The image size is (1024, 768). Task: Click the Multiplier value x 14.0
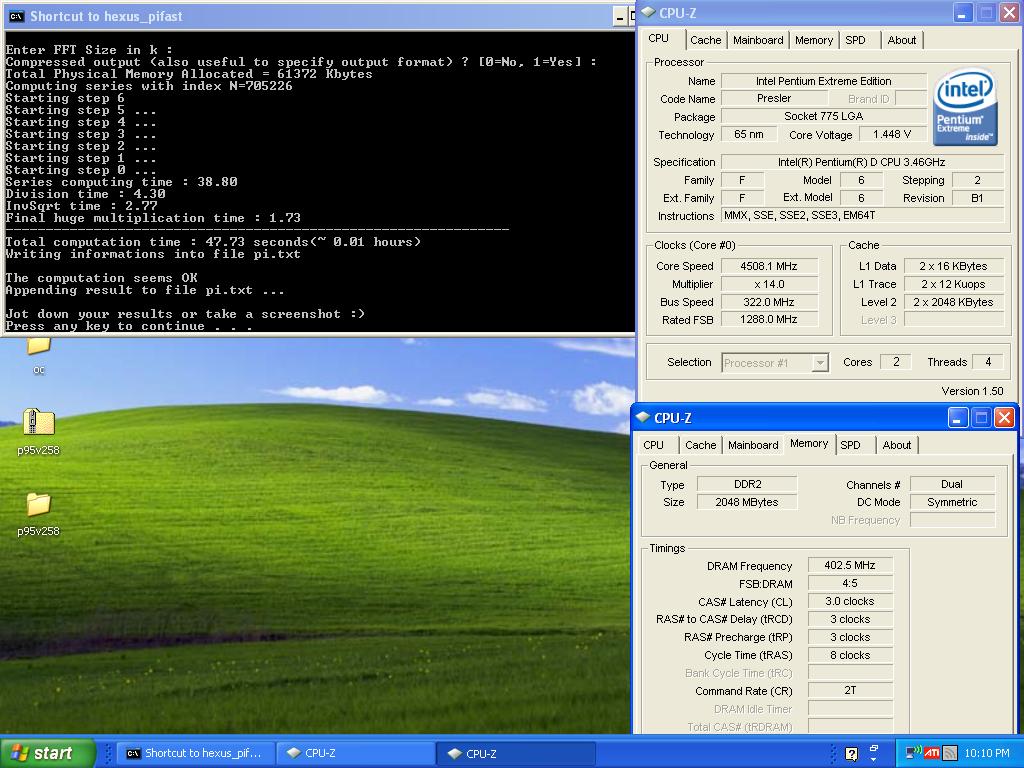pos(769,284)
